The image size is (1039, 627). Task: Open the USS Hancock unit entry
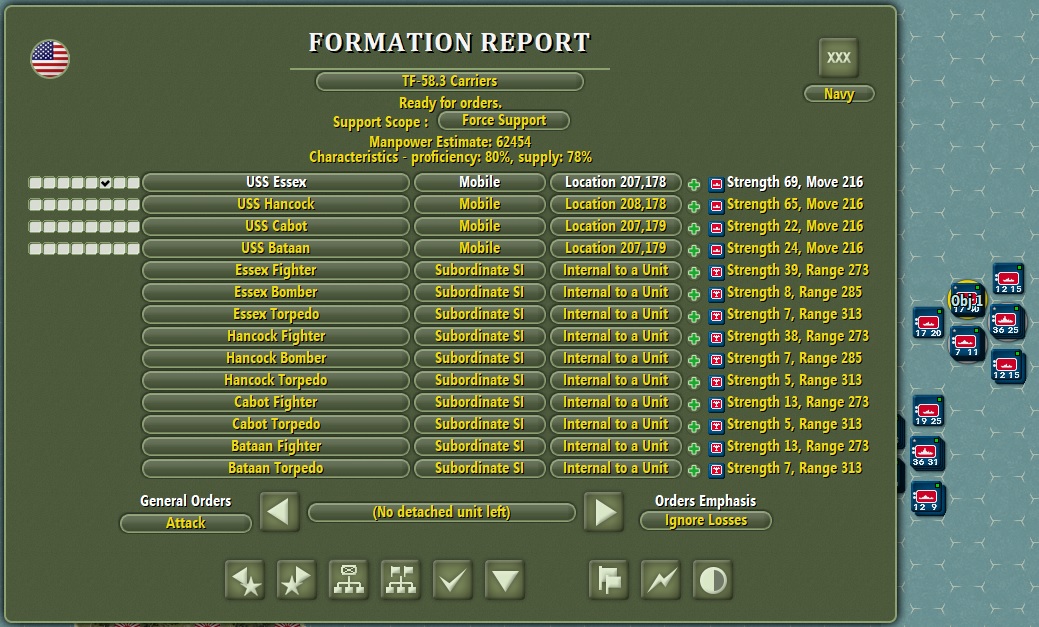click(276, 204)
